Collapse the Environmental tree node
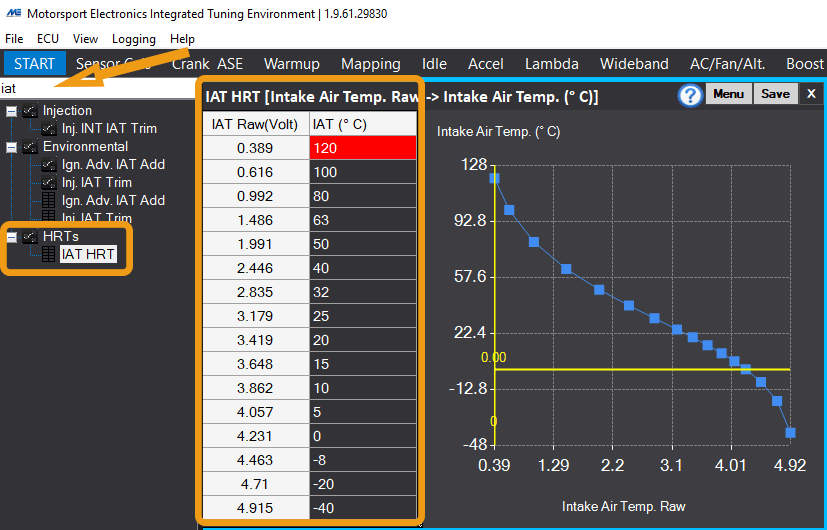827x530 pixels. click(11, 147)
